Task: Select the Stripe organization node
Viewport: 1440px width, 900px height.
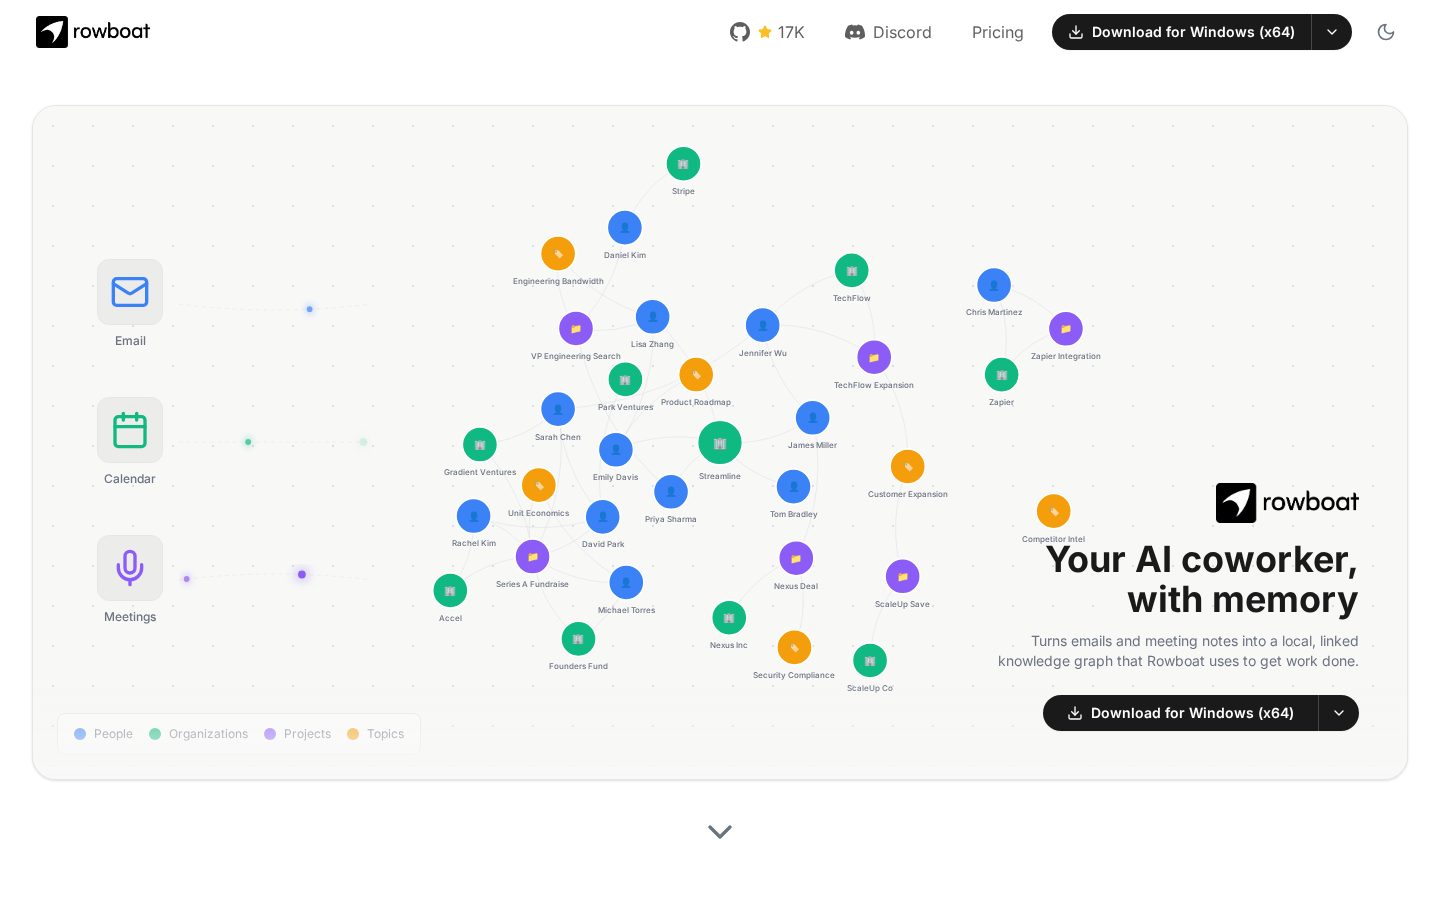Action: [683, 164]
